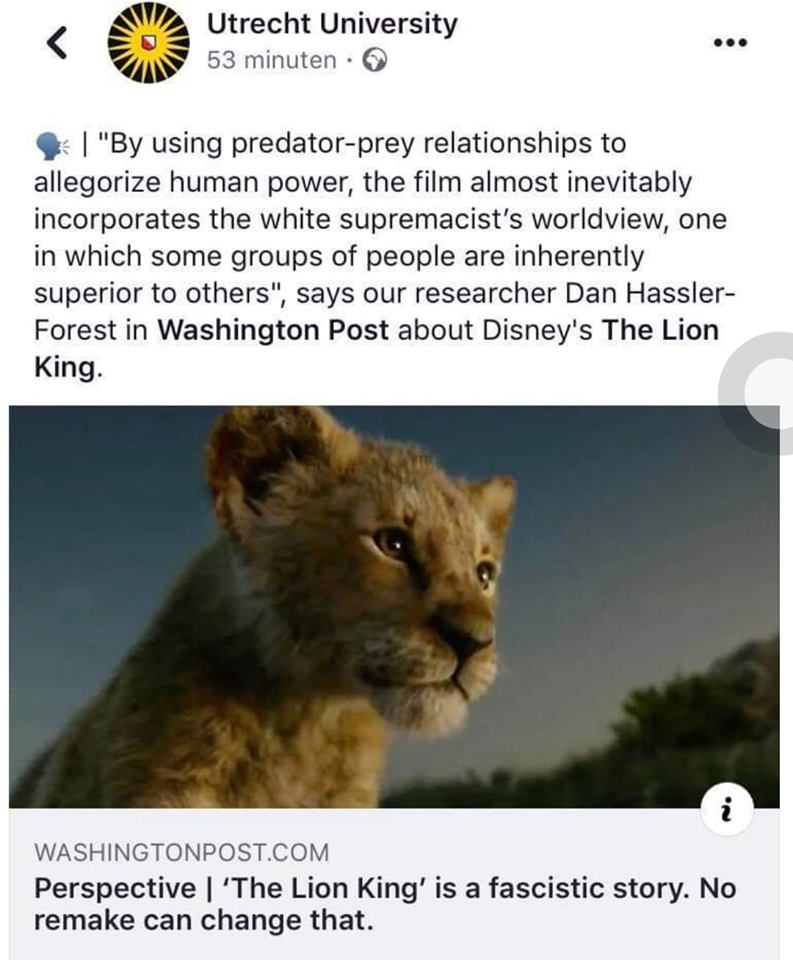Click the bold "The Lion" film title
793x960 pixels.
click(660, 331)
